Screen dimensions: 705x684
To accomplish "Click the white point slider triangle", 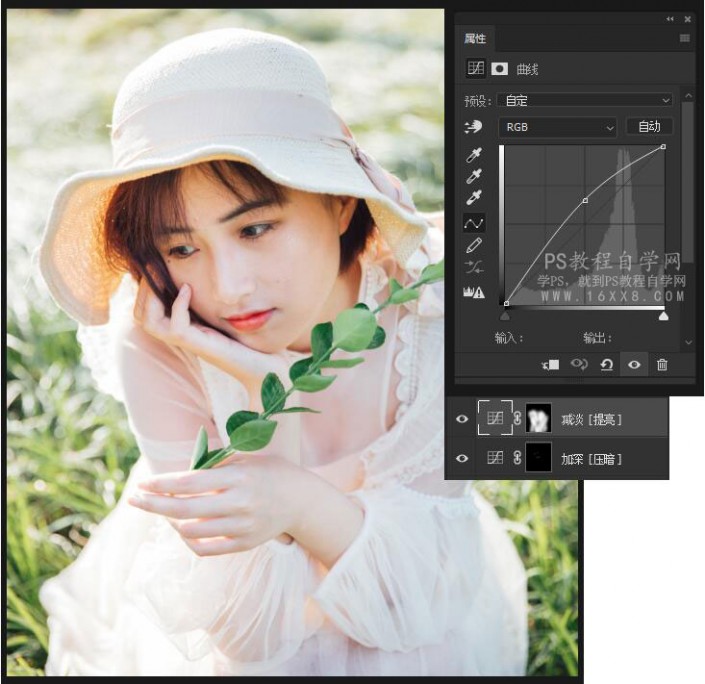I will coord(663,316).
